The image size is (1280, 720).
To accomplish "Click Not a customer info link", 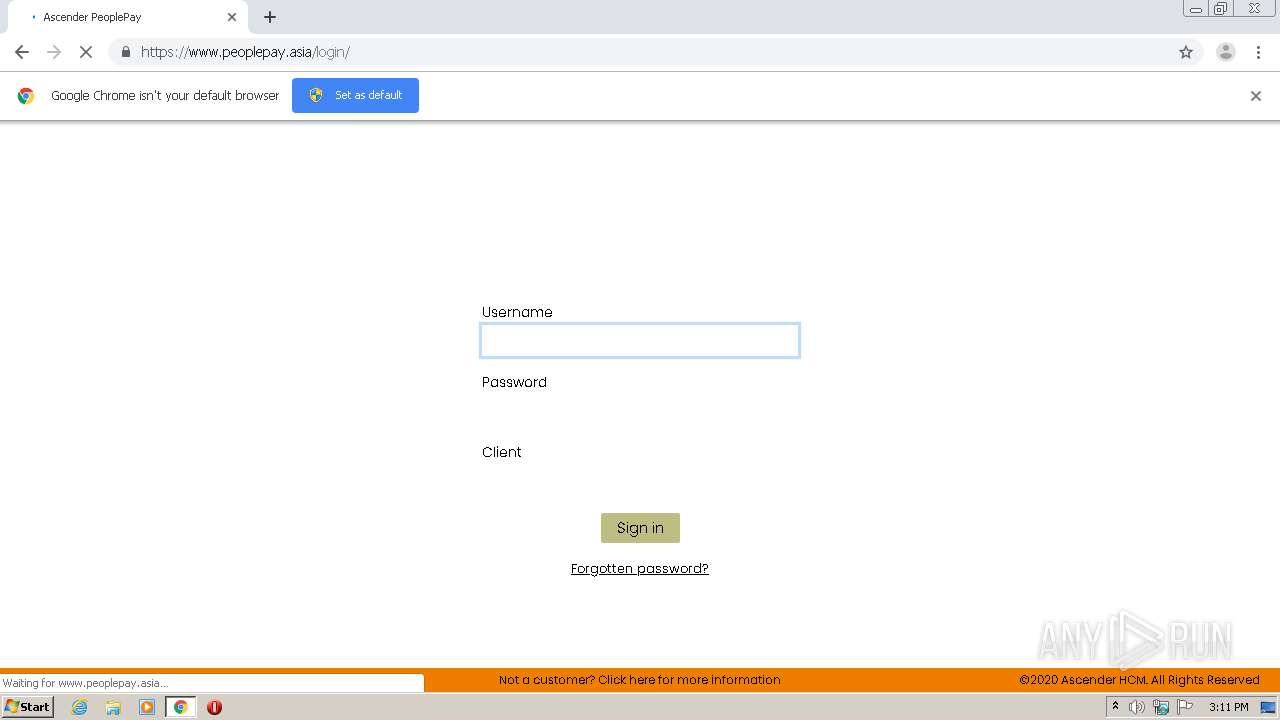I will [x=640, y=680].
